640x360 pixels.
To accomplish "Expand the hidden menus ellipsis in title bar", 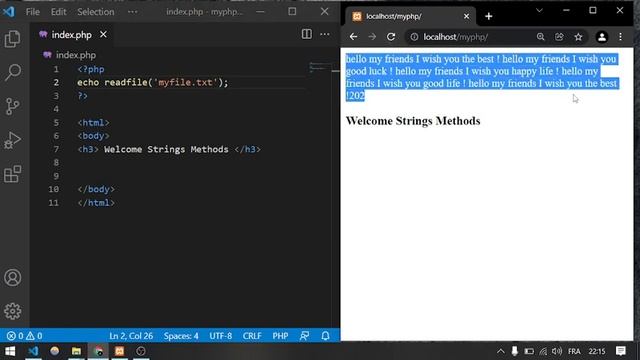I will point(133,12).
